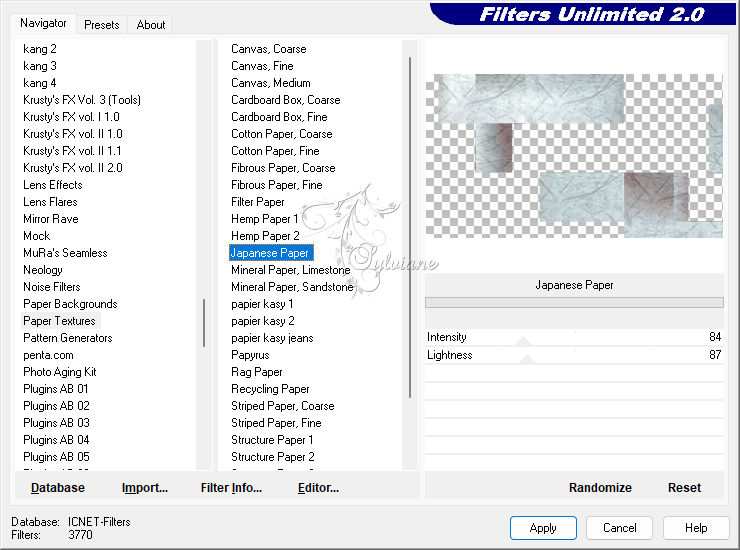Open Help for the filter dialog
The image size is (740, 550).
tap(696, 528)
